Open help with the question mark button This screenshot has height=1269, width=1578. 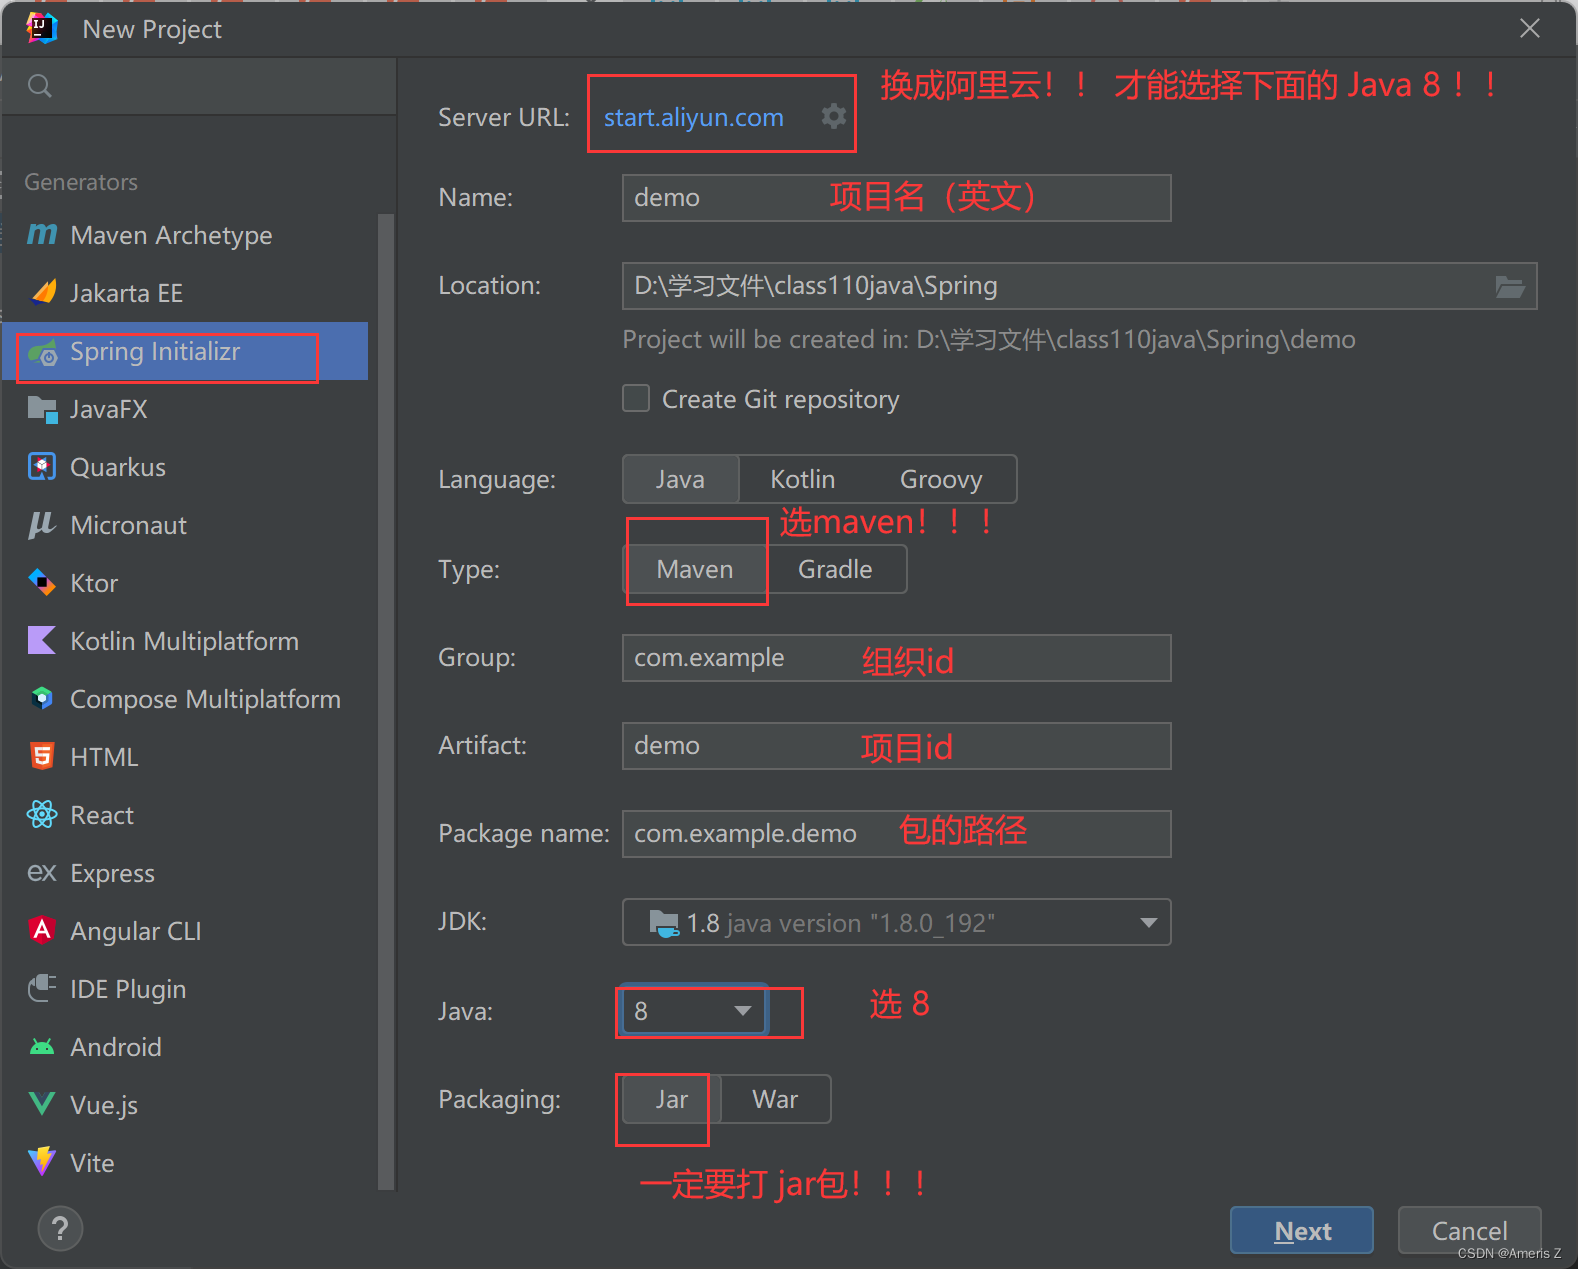pos(60,1228)
